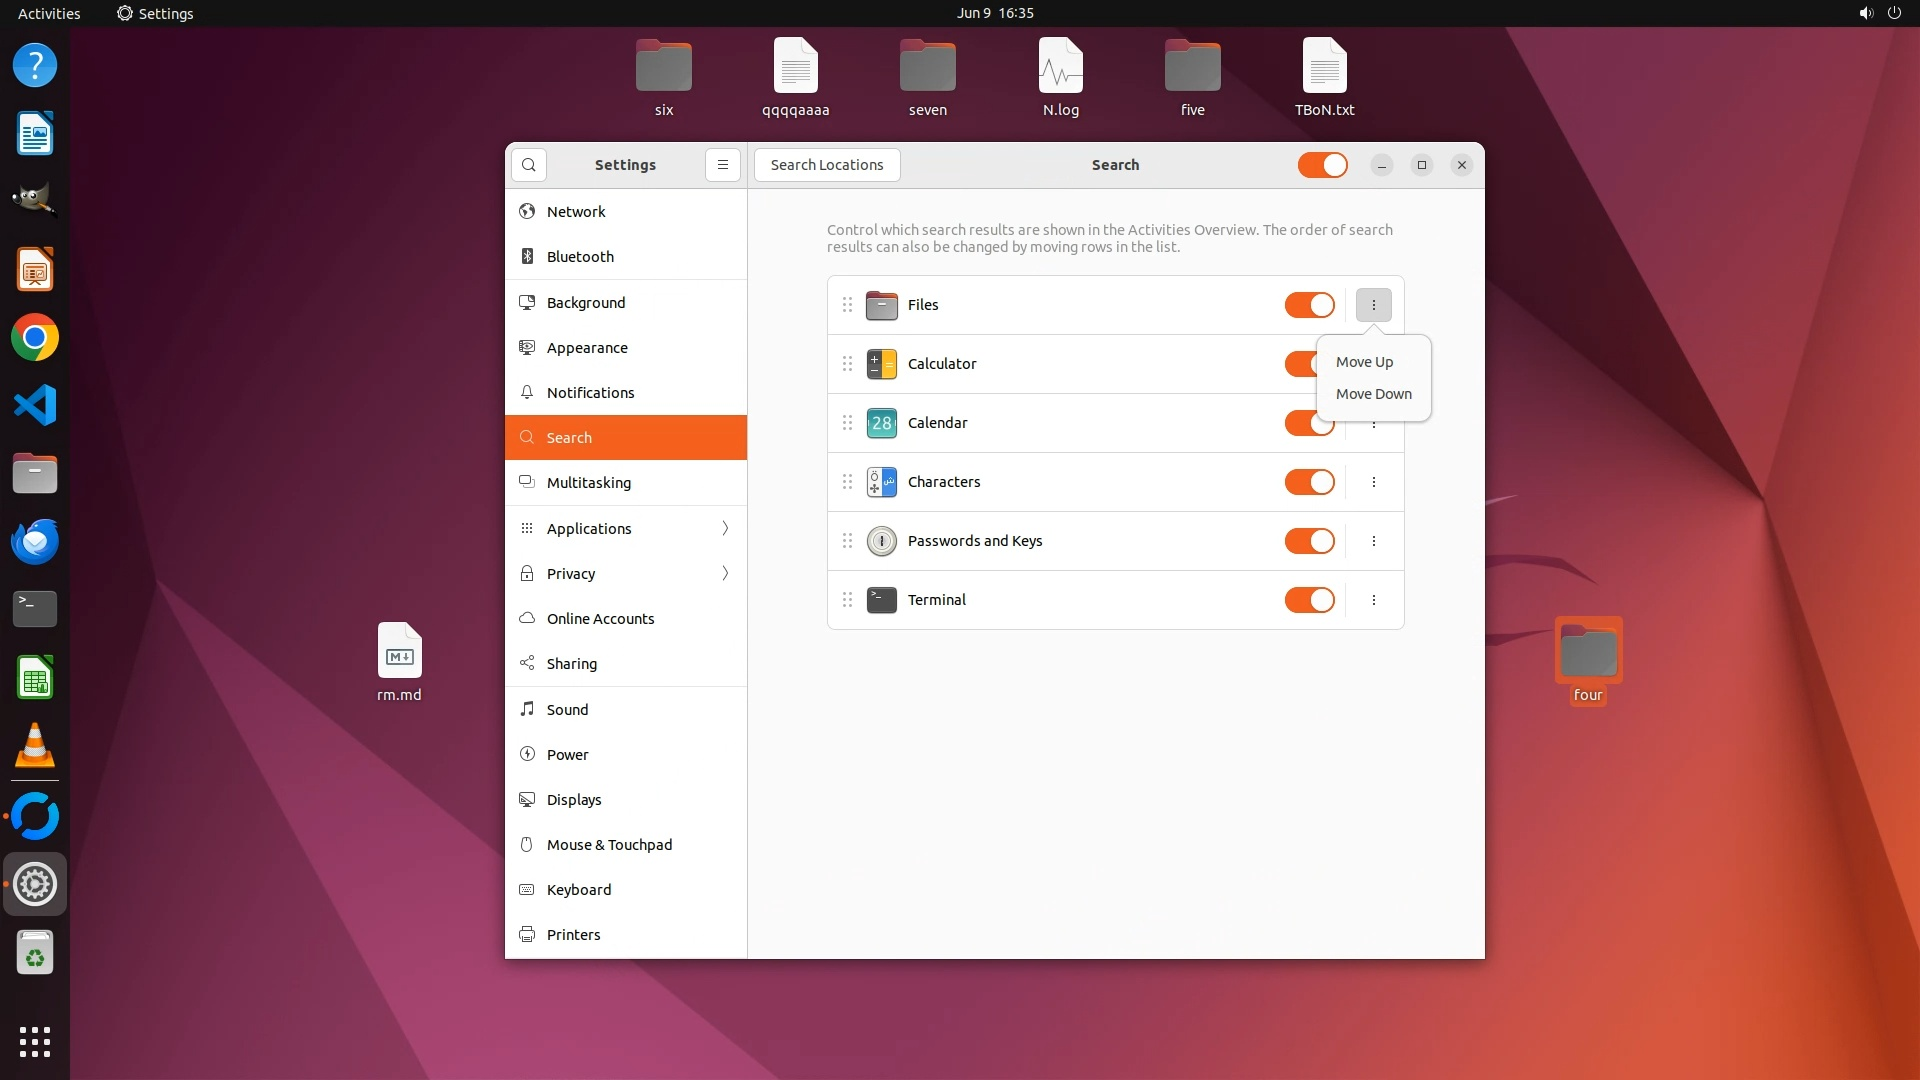
Task: Click the Calculator app icon in list
Action: pos(881,364)
